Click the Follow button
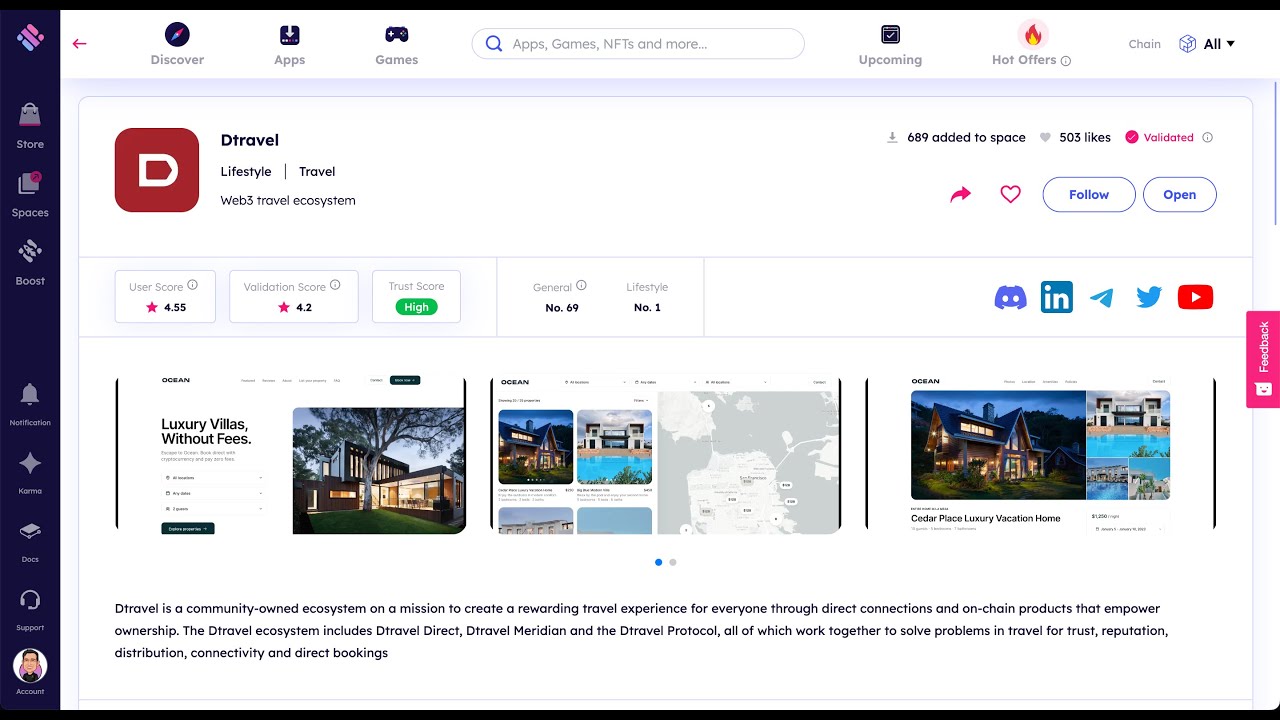Viewport: 1280px width, 720px height. (x=1089, y=195)
